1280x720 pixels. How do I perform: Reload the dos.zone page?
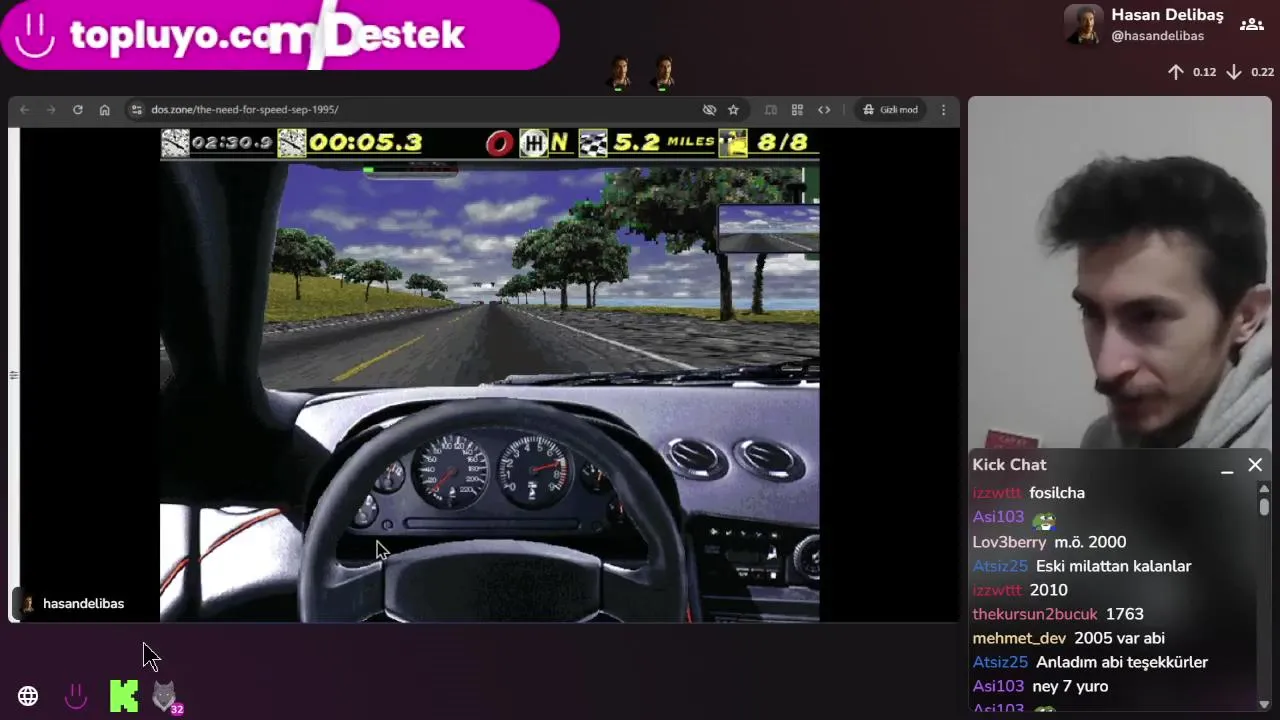tap(77, 110)
